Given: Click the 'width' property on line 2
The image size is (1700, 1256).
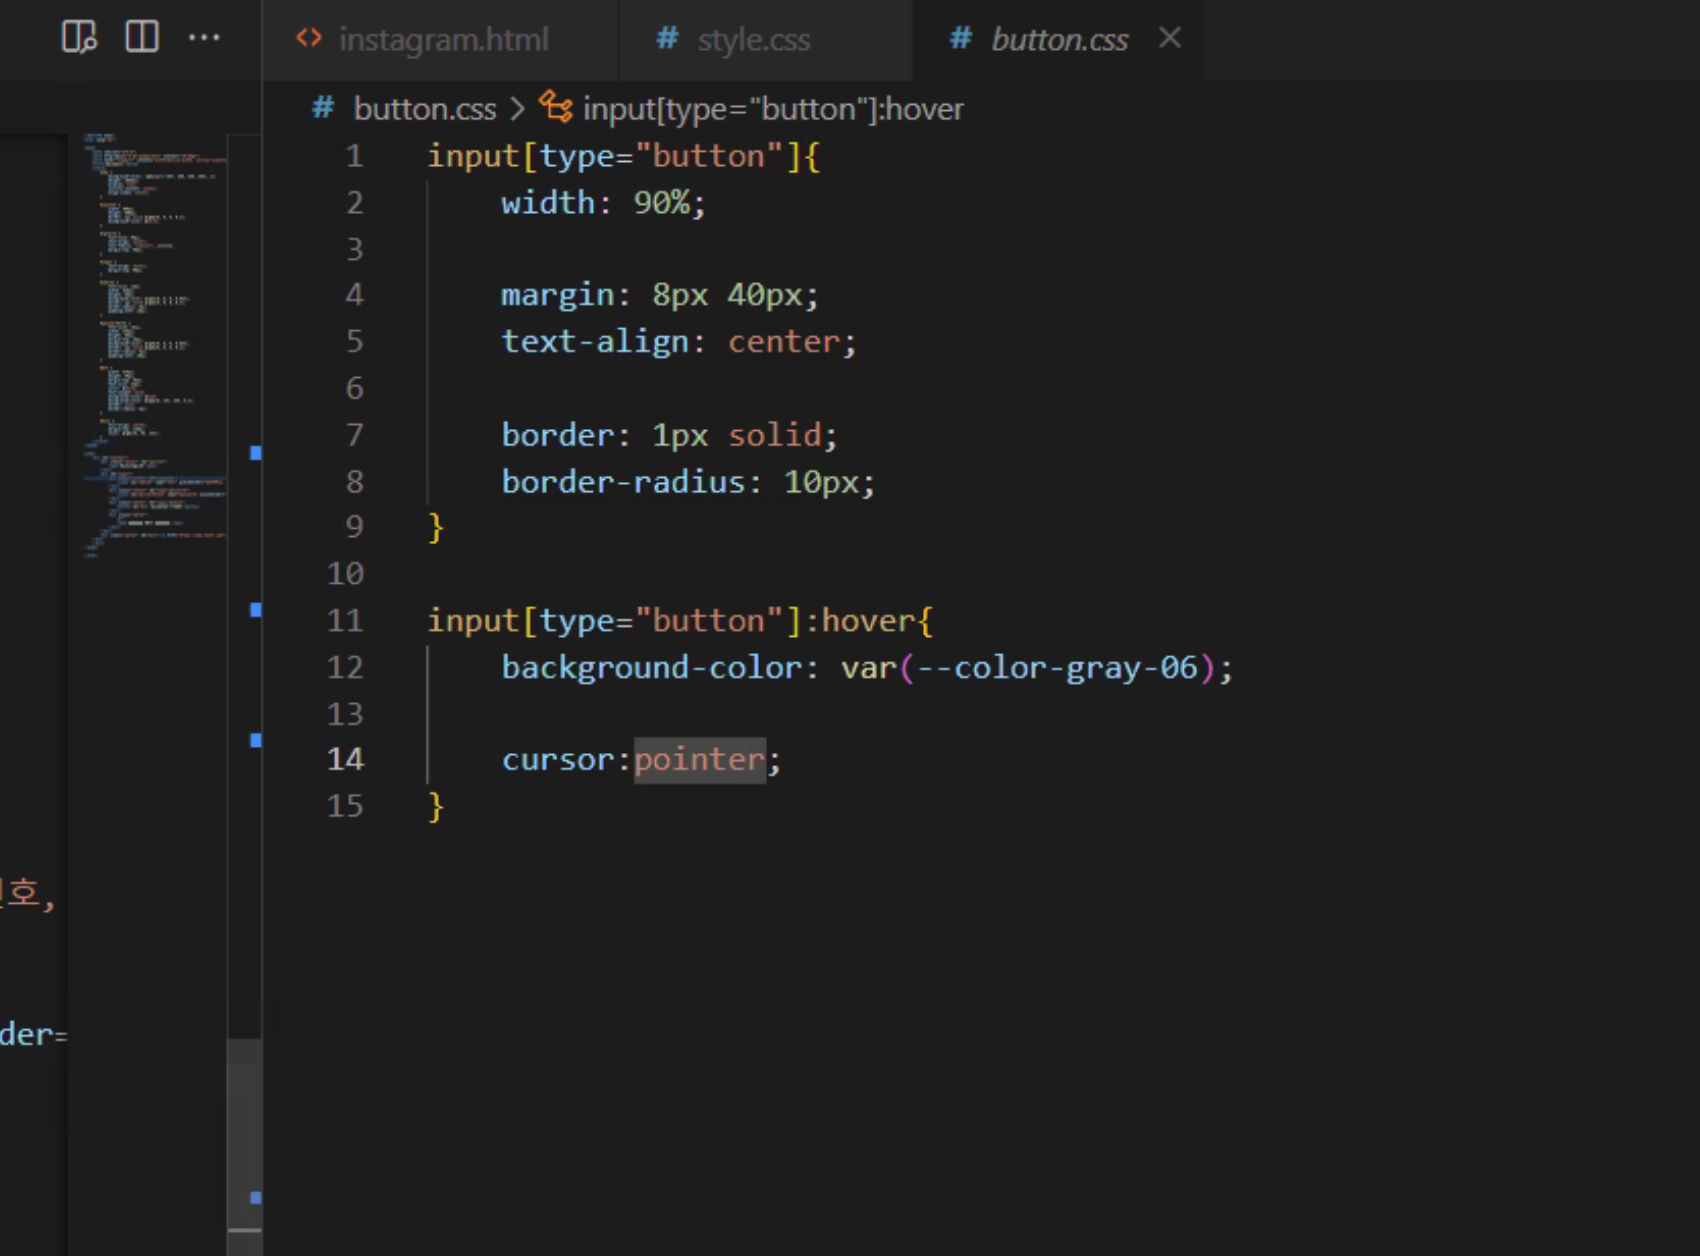Looking at the screenshot, I should pyautogui.click(x=548, y=203).
